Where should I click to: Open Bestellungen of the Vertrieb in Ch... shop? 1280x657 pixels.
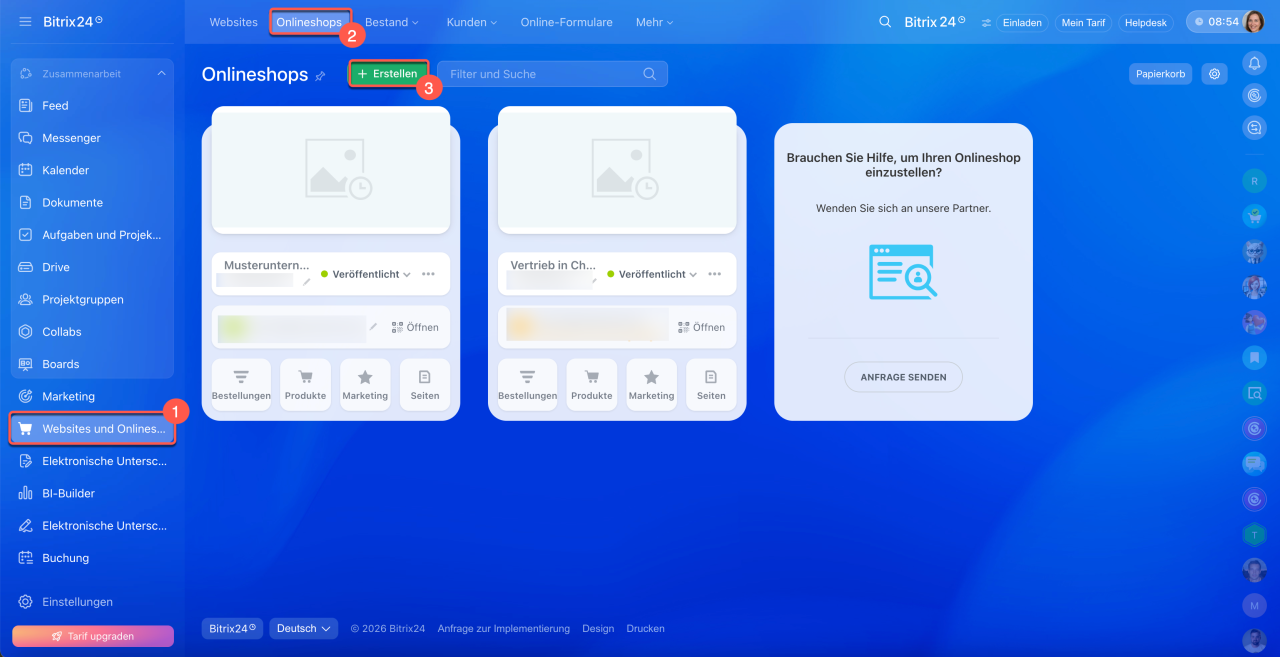pos(528,384)
